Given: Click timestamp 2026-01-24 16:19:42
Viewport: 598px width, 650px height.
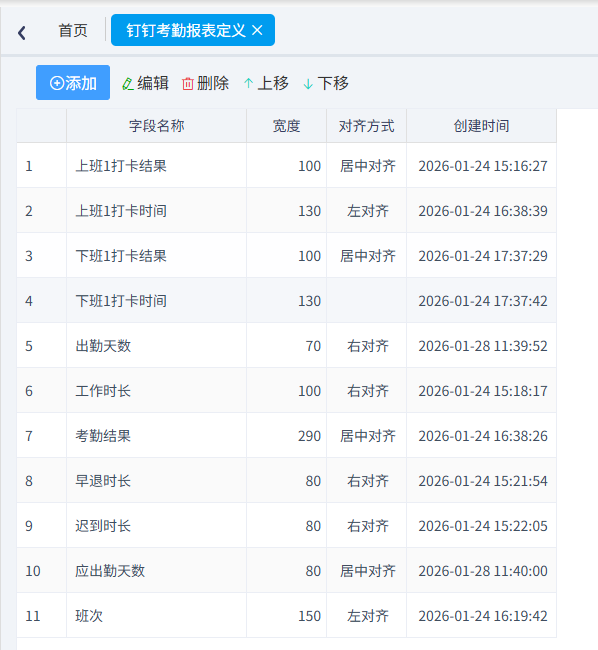Looking at the screenshot, I should pyautogui.click(x=483, y=616).
